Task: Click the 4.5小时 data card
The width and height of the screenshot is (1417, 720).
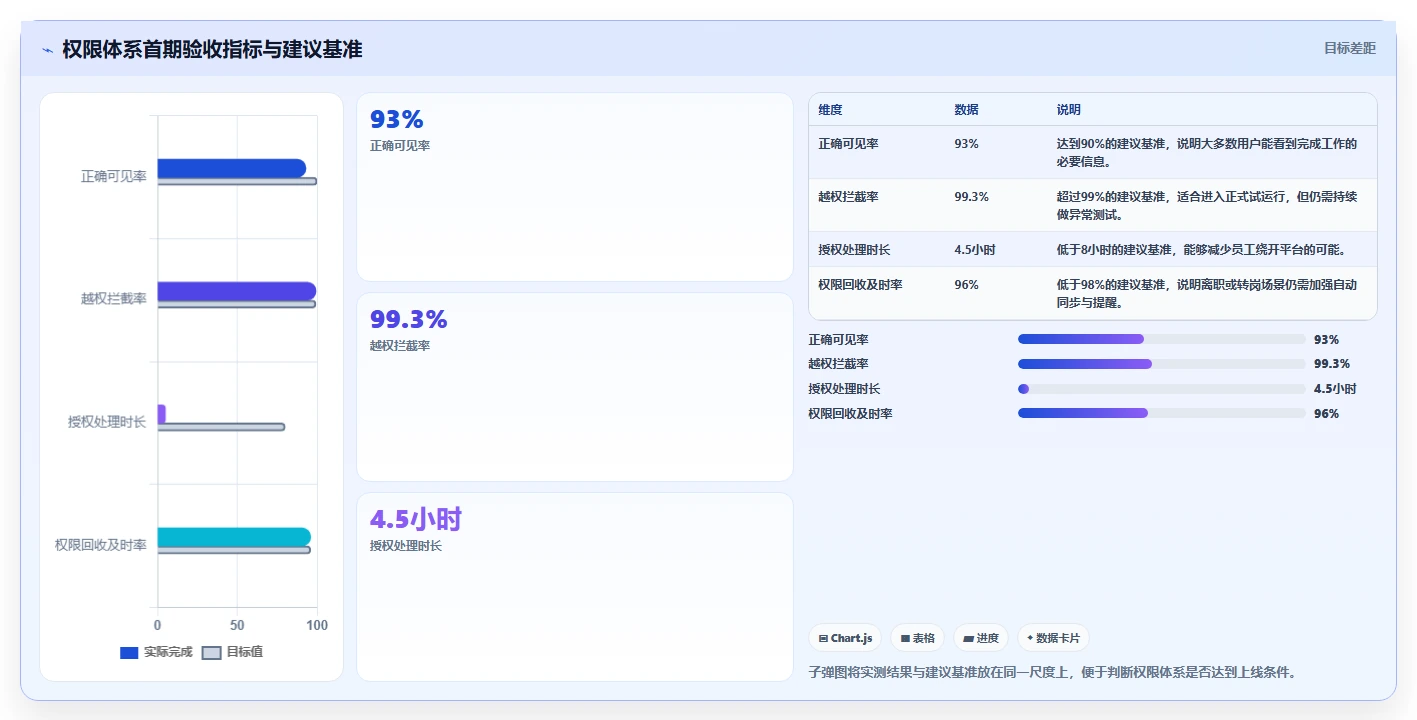Action: click(x=575, y=587)
